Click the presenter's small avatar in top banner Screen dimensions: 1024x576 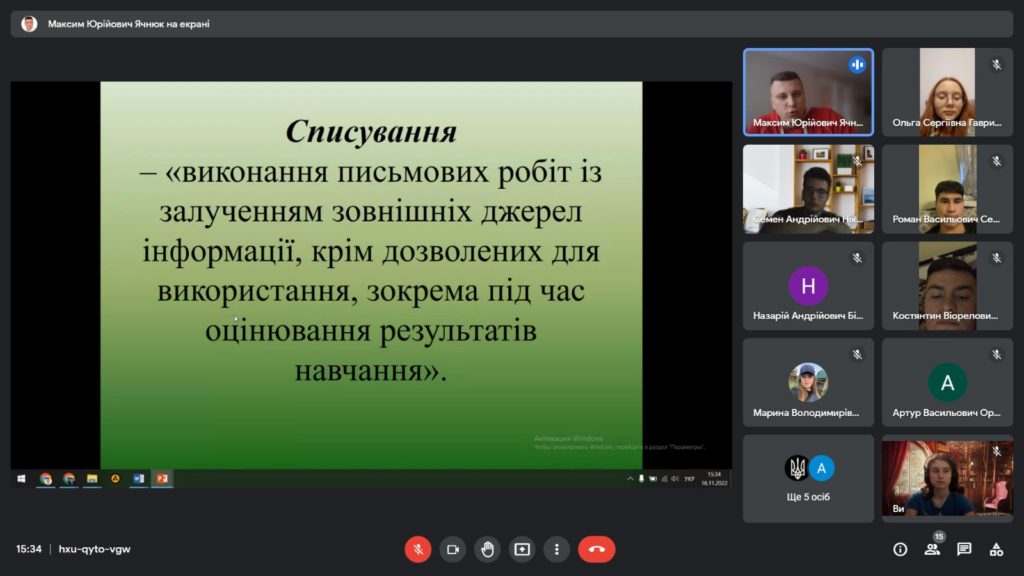tap(29, 24)
